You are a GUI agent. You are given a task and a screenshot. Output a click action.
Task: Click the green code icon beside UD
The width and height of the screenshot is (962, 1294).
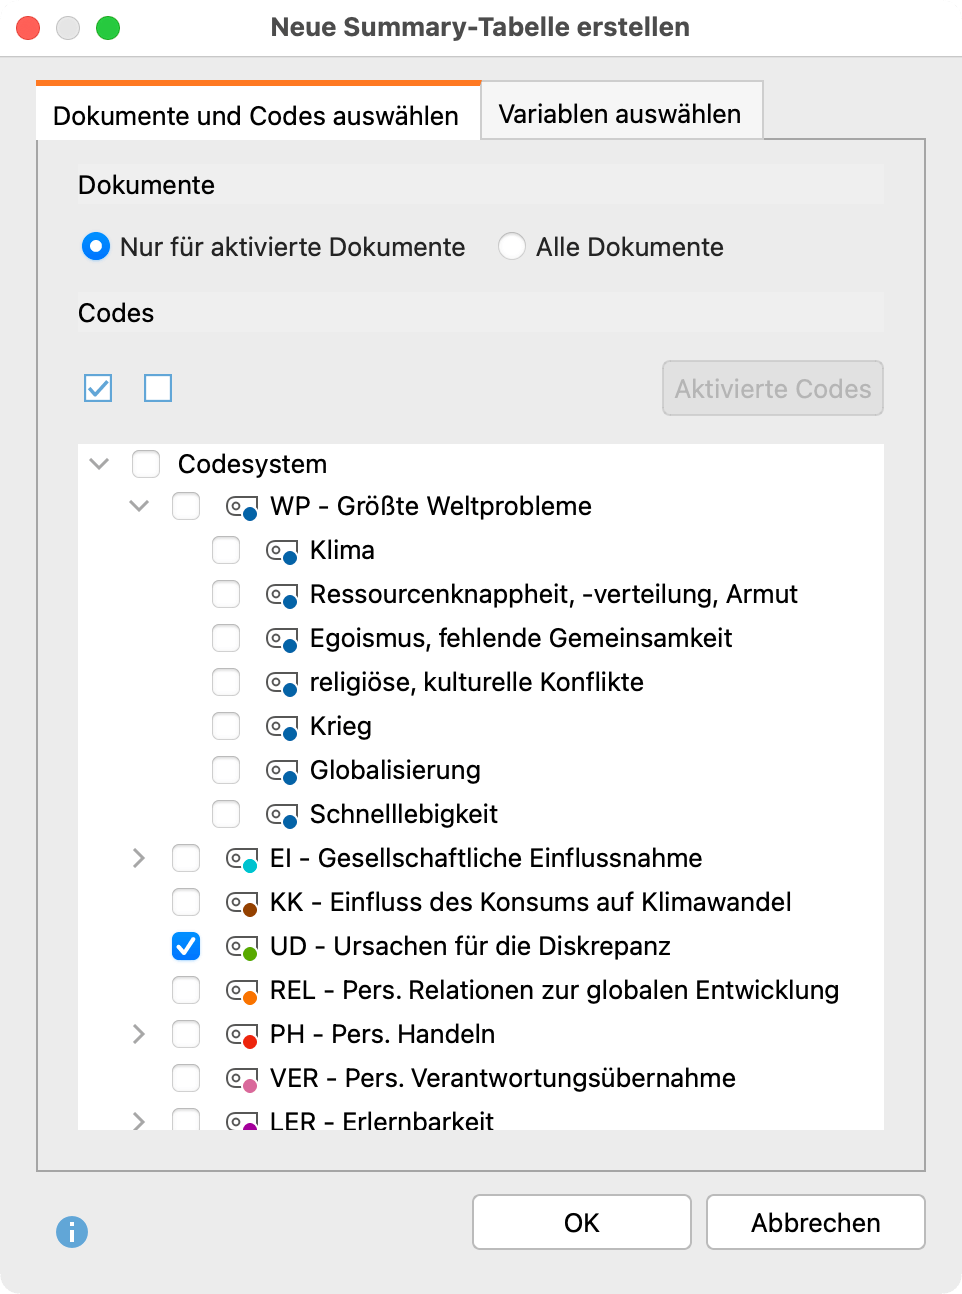click(242, 947)
